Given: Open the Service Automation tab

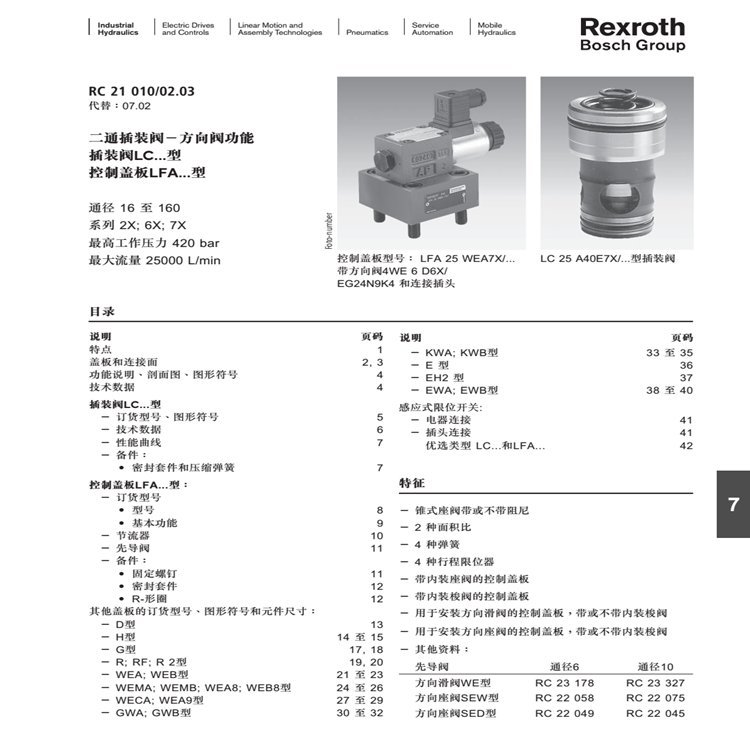Looking at the screenshot, I should tap(432, 28).
